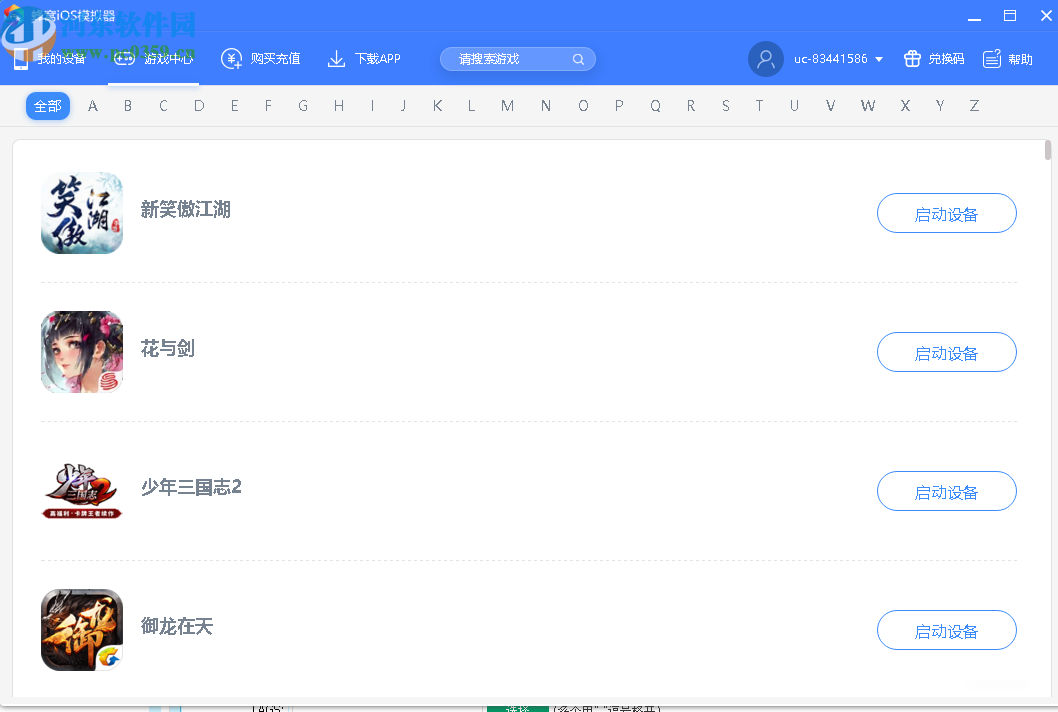
Task: Click 启动设备 for 花与剑
Action: click(x=946, y=352)
